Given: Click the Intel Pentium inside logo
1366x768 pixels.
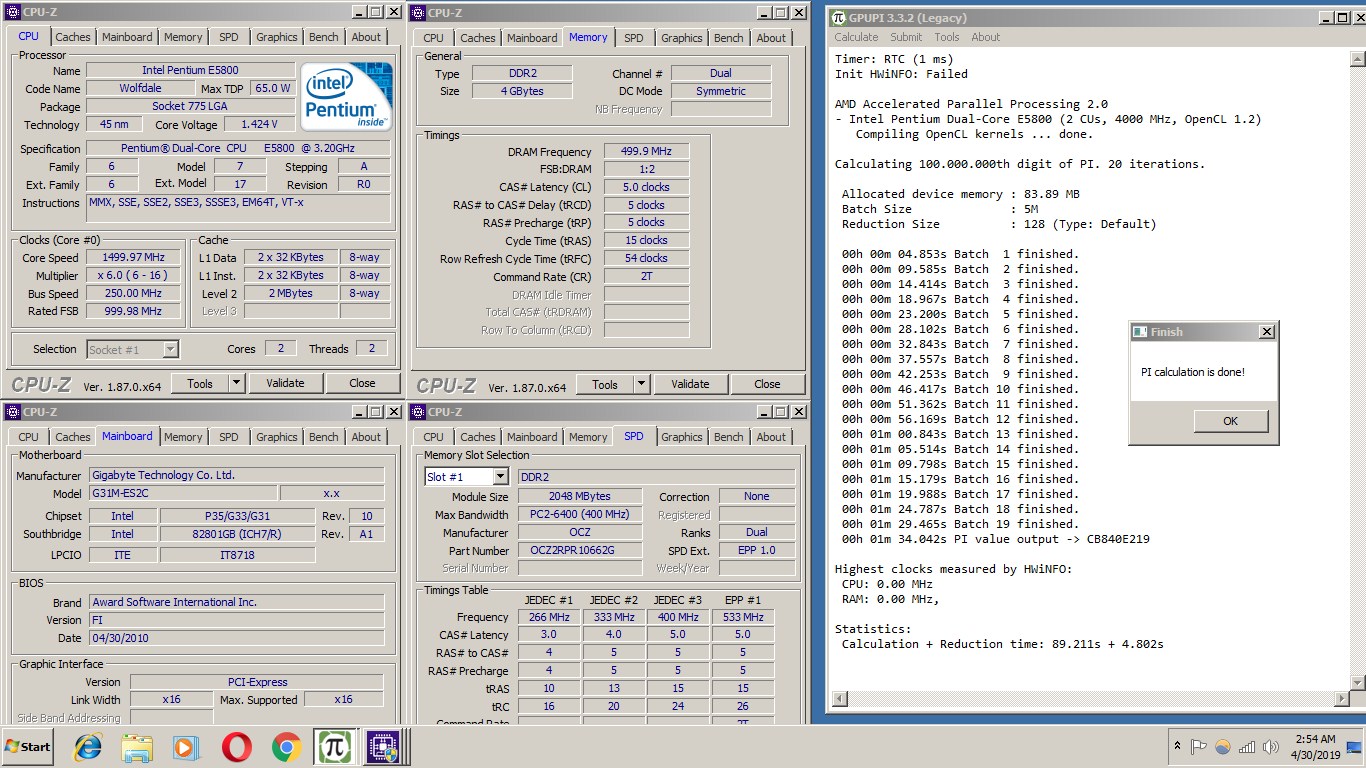Looking at the screenshot, I should pyautogui.click(x=346, y=96).
